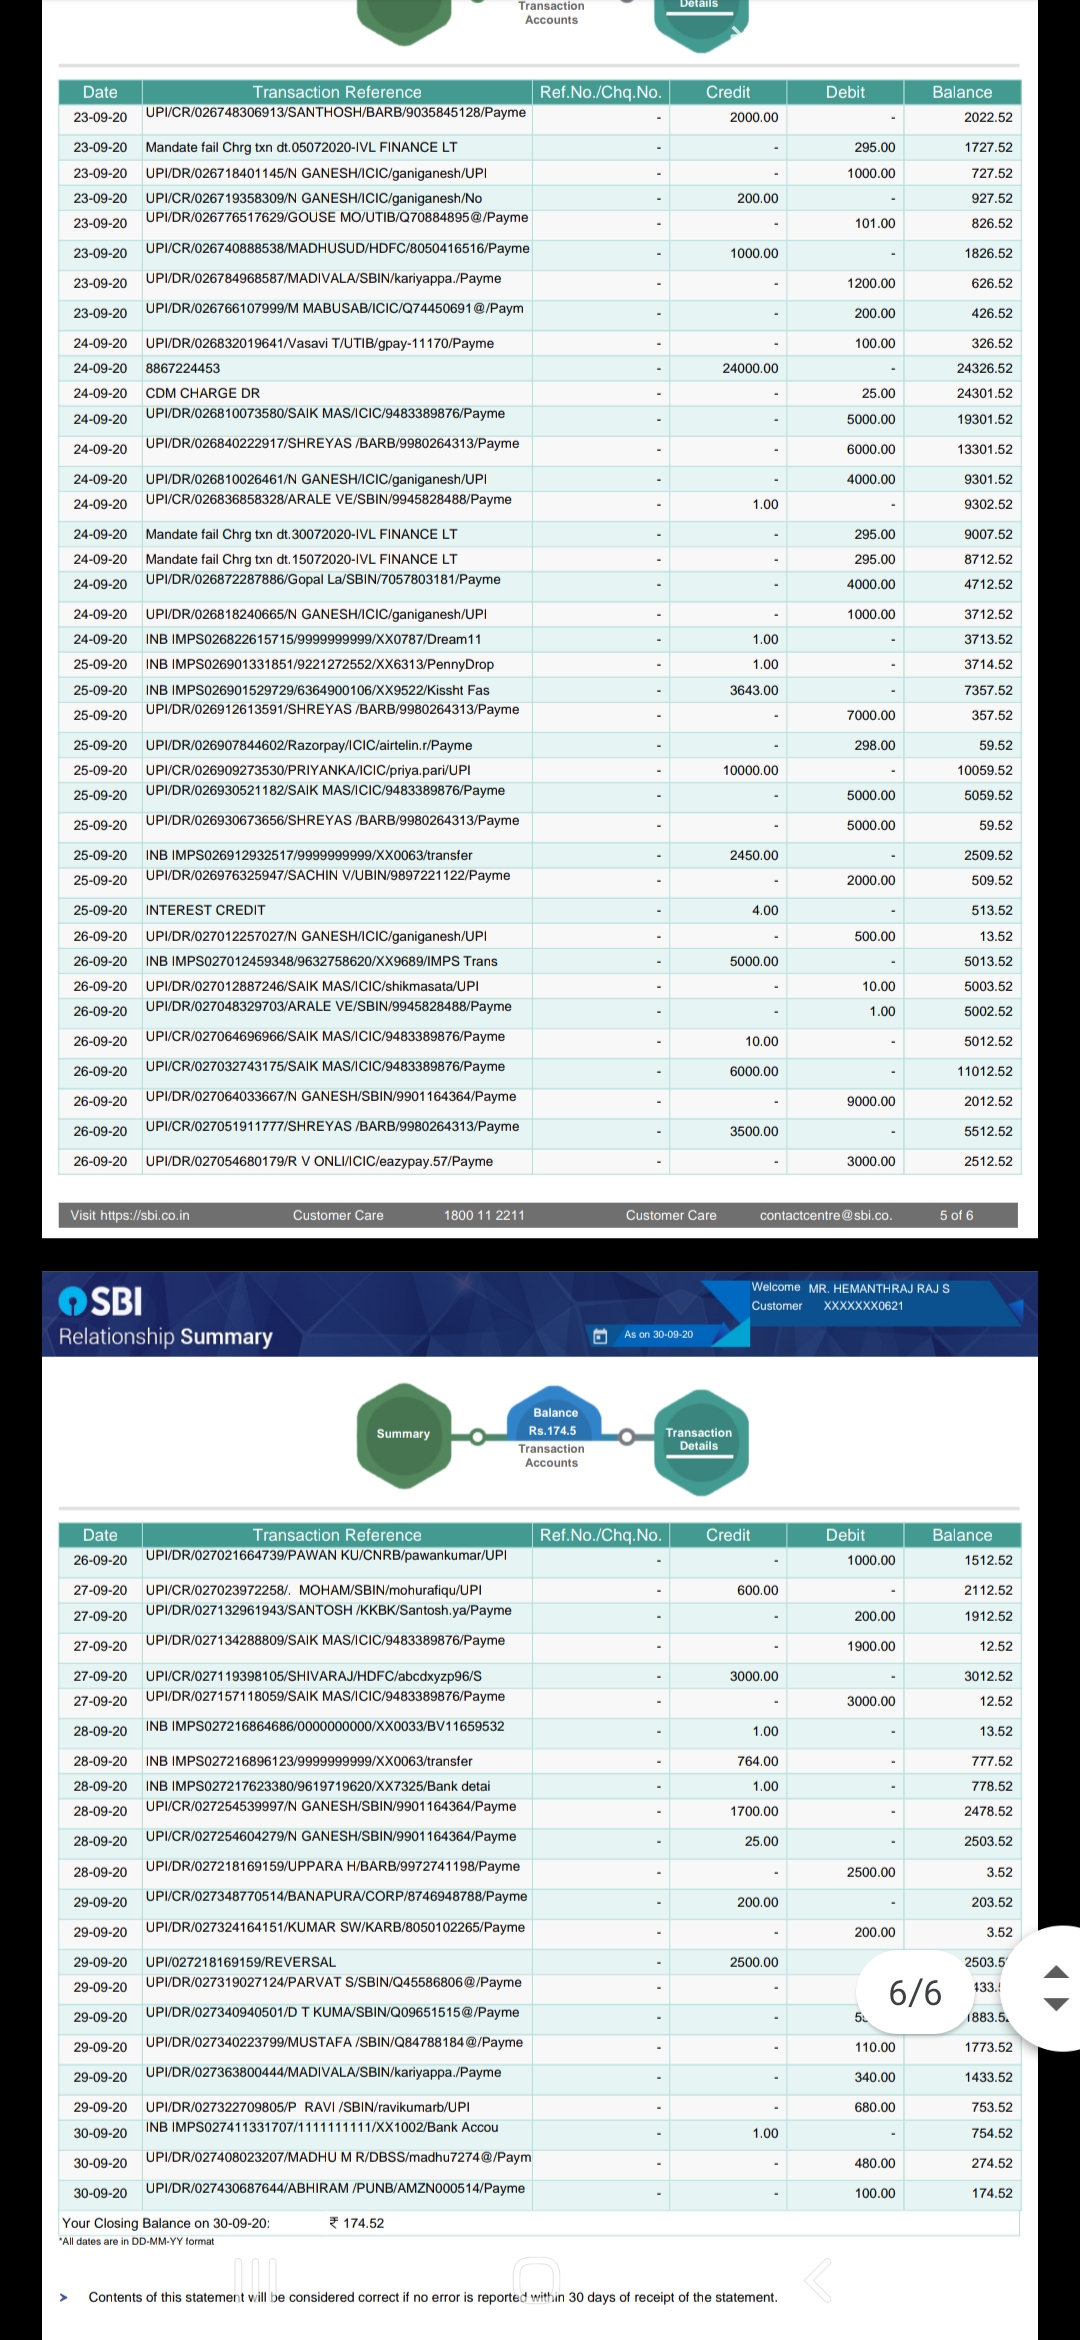Select the IMPS XX0033/BV11659532 transaction
Screen dimensions: 1080x2340
coord(325,1726)
